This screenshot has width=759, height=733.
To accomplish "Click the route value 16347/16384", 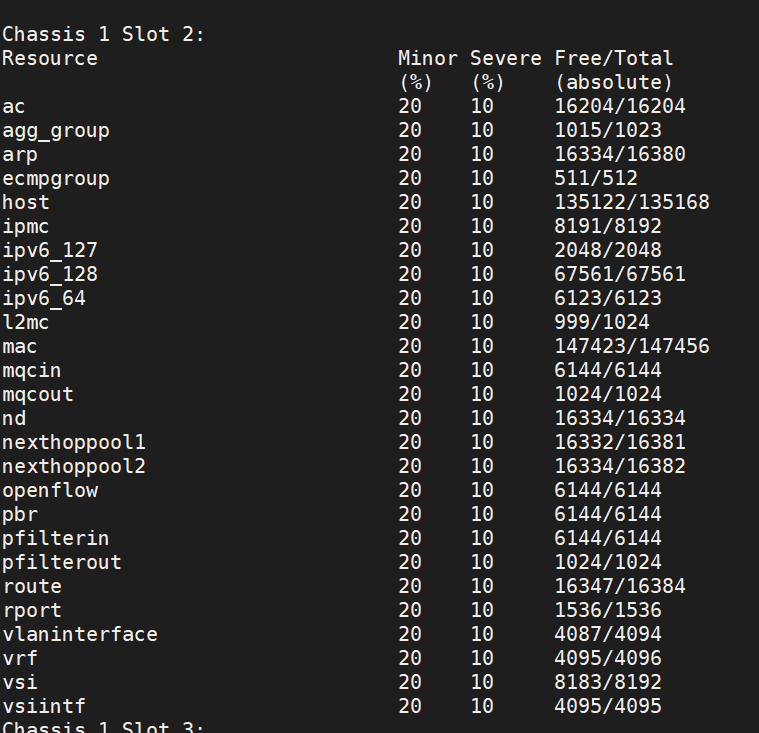I will [x=620, y=586].
